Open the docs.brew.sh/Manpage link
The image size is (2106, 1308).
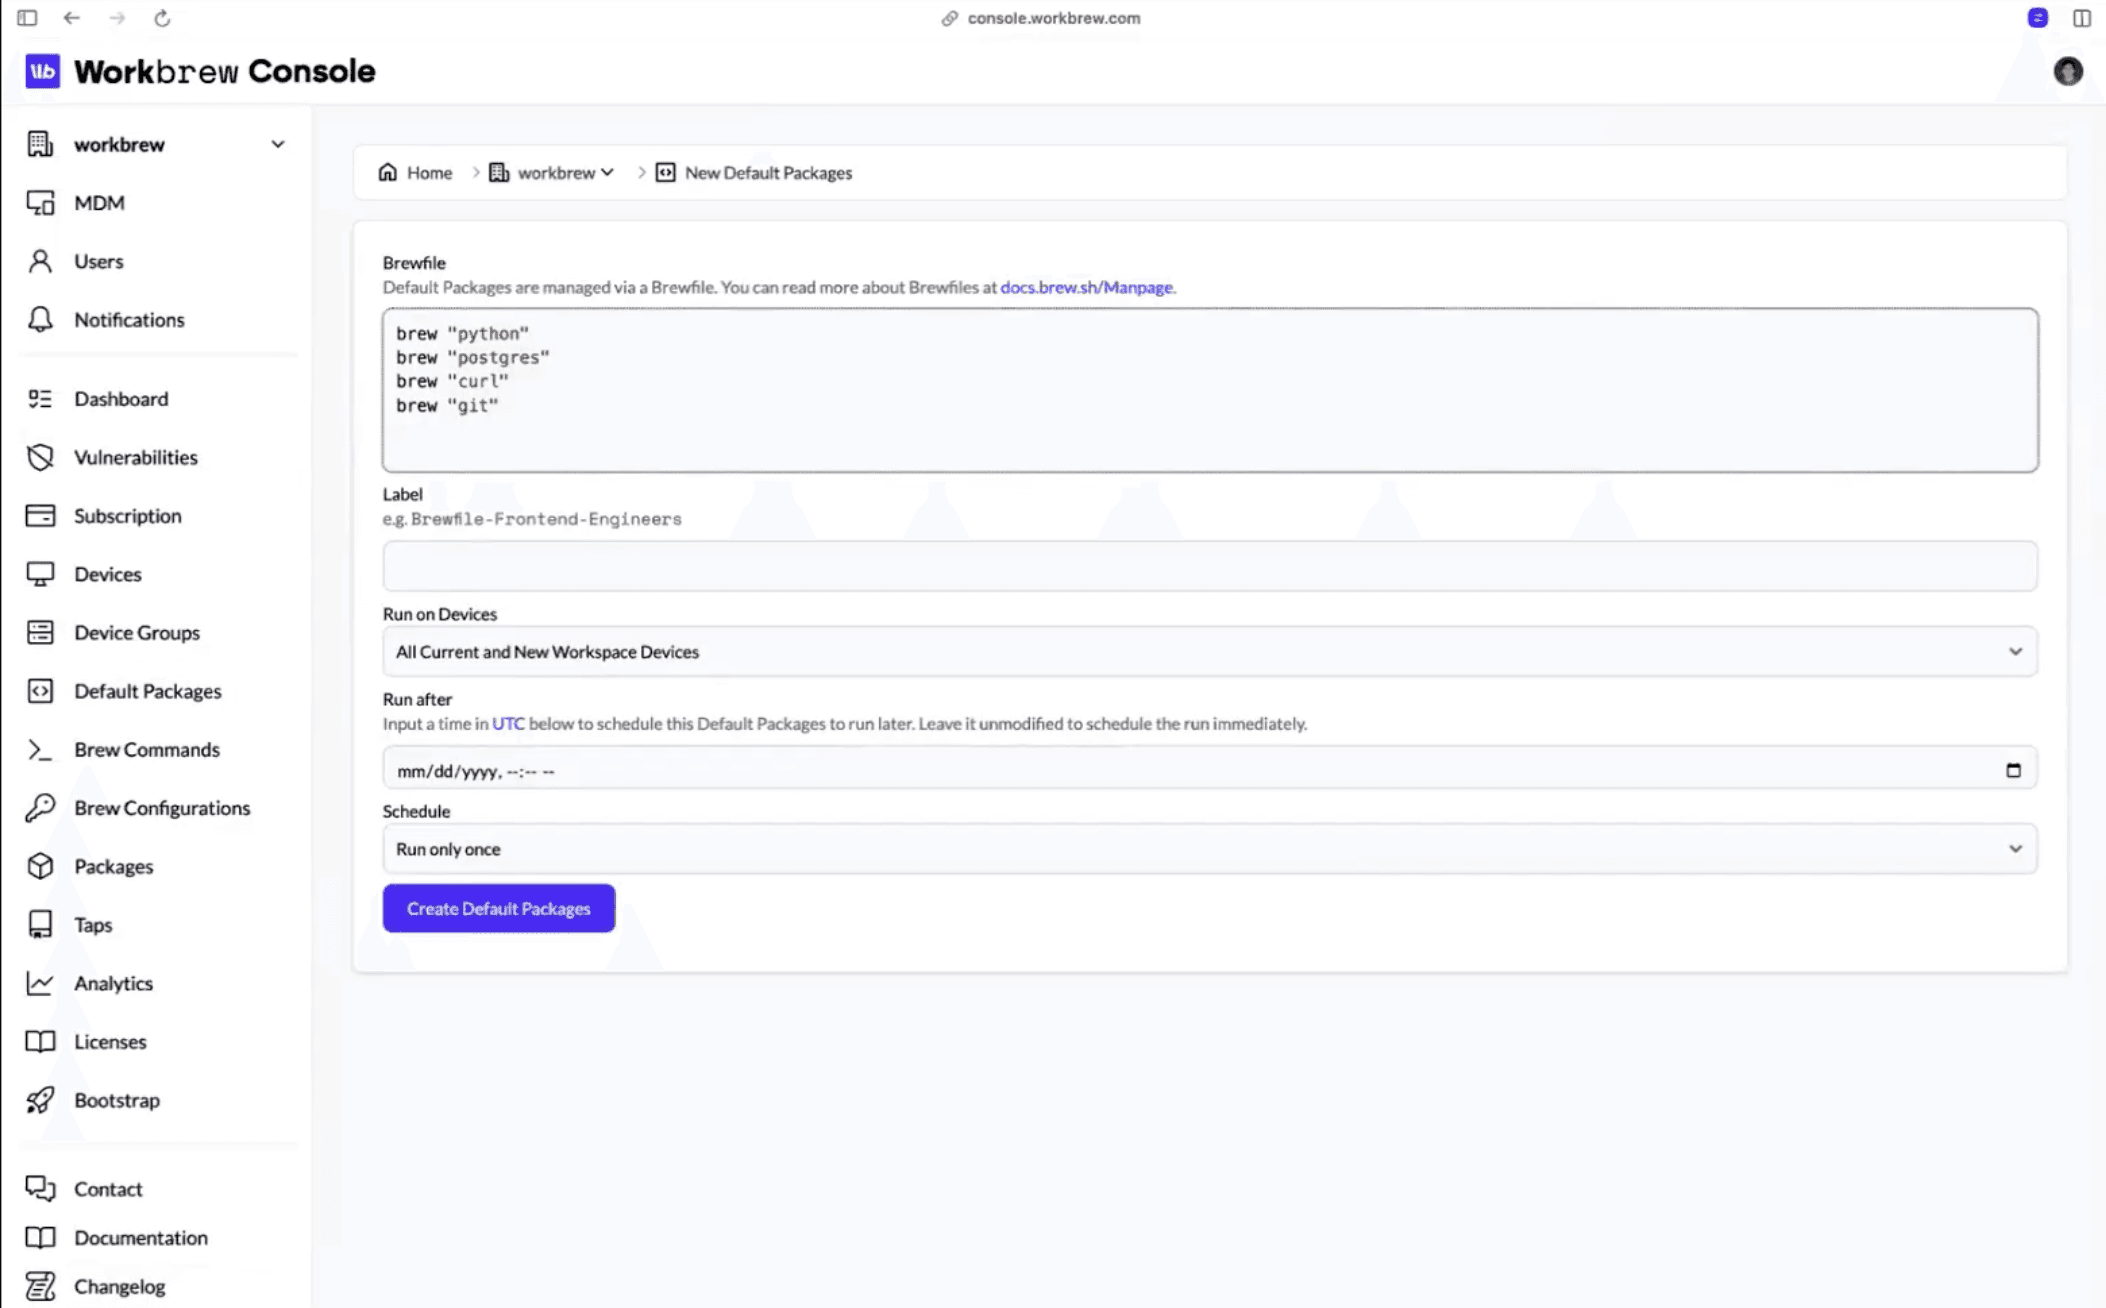(1086, 287)
